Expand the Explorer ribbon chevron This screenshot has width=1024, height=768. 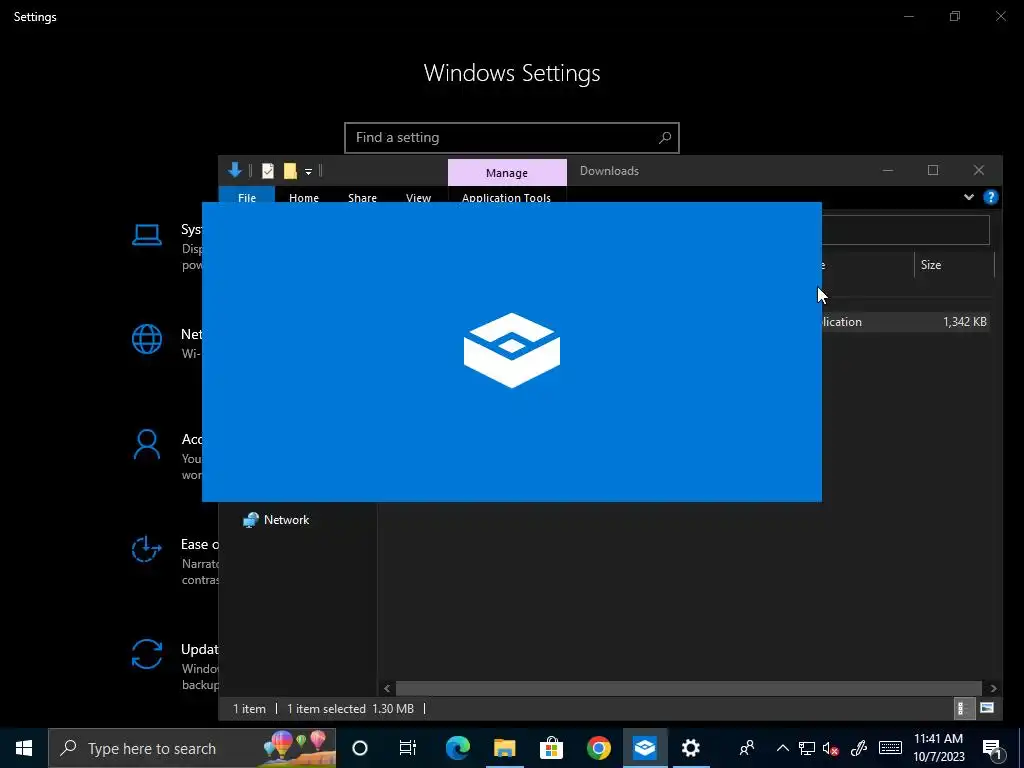[x=968, y=197]
